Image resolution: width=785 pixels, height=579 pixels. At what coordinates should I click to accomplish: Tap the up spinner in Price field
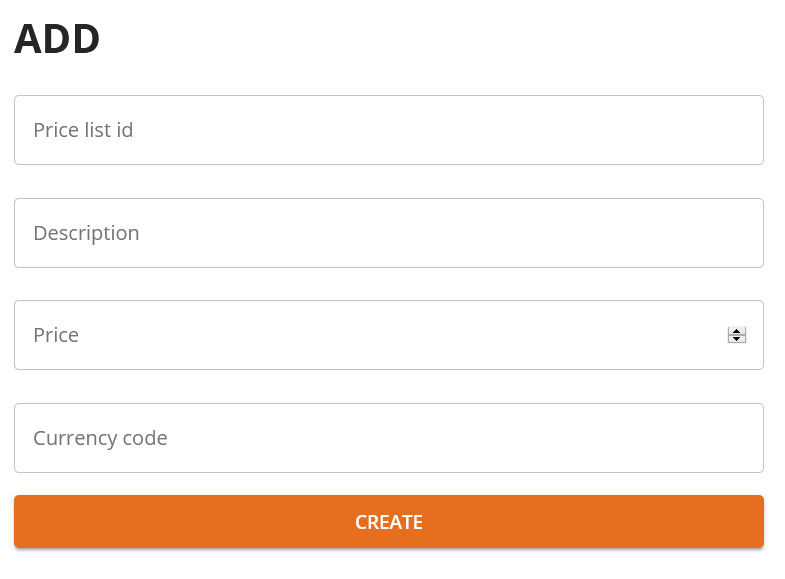coord(737,331)
